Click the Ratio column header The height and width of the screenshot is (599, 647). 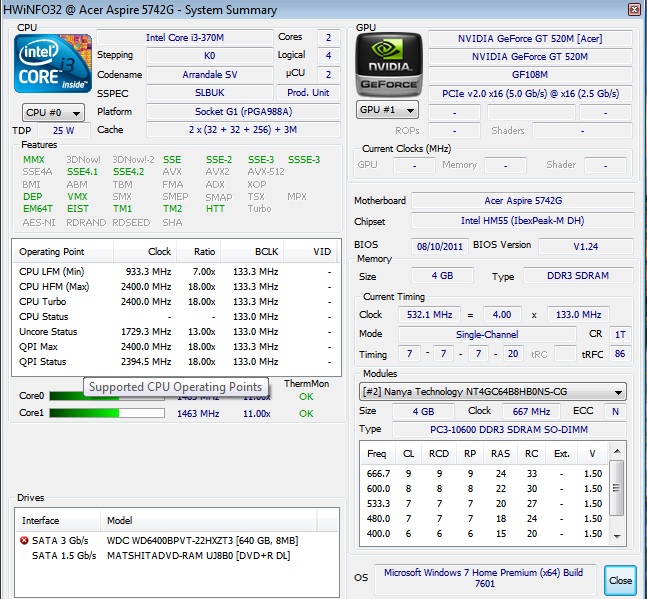pos(199,252)
